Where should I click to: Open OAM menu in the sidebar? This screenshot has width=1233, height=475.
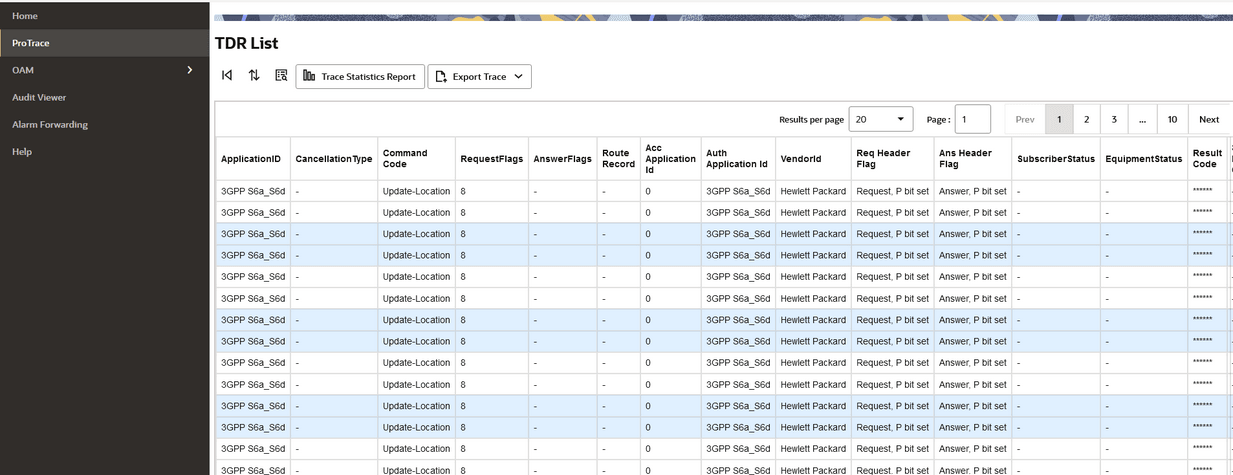pos(105,70)
